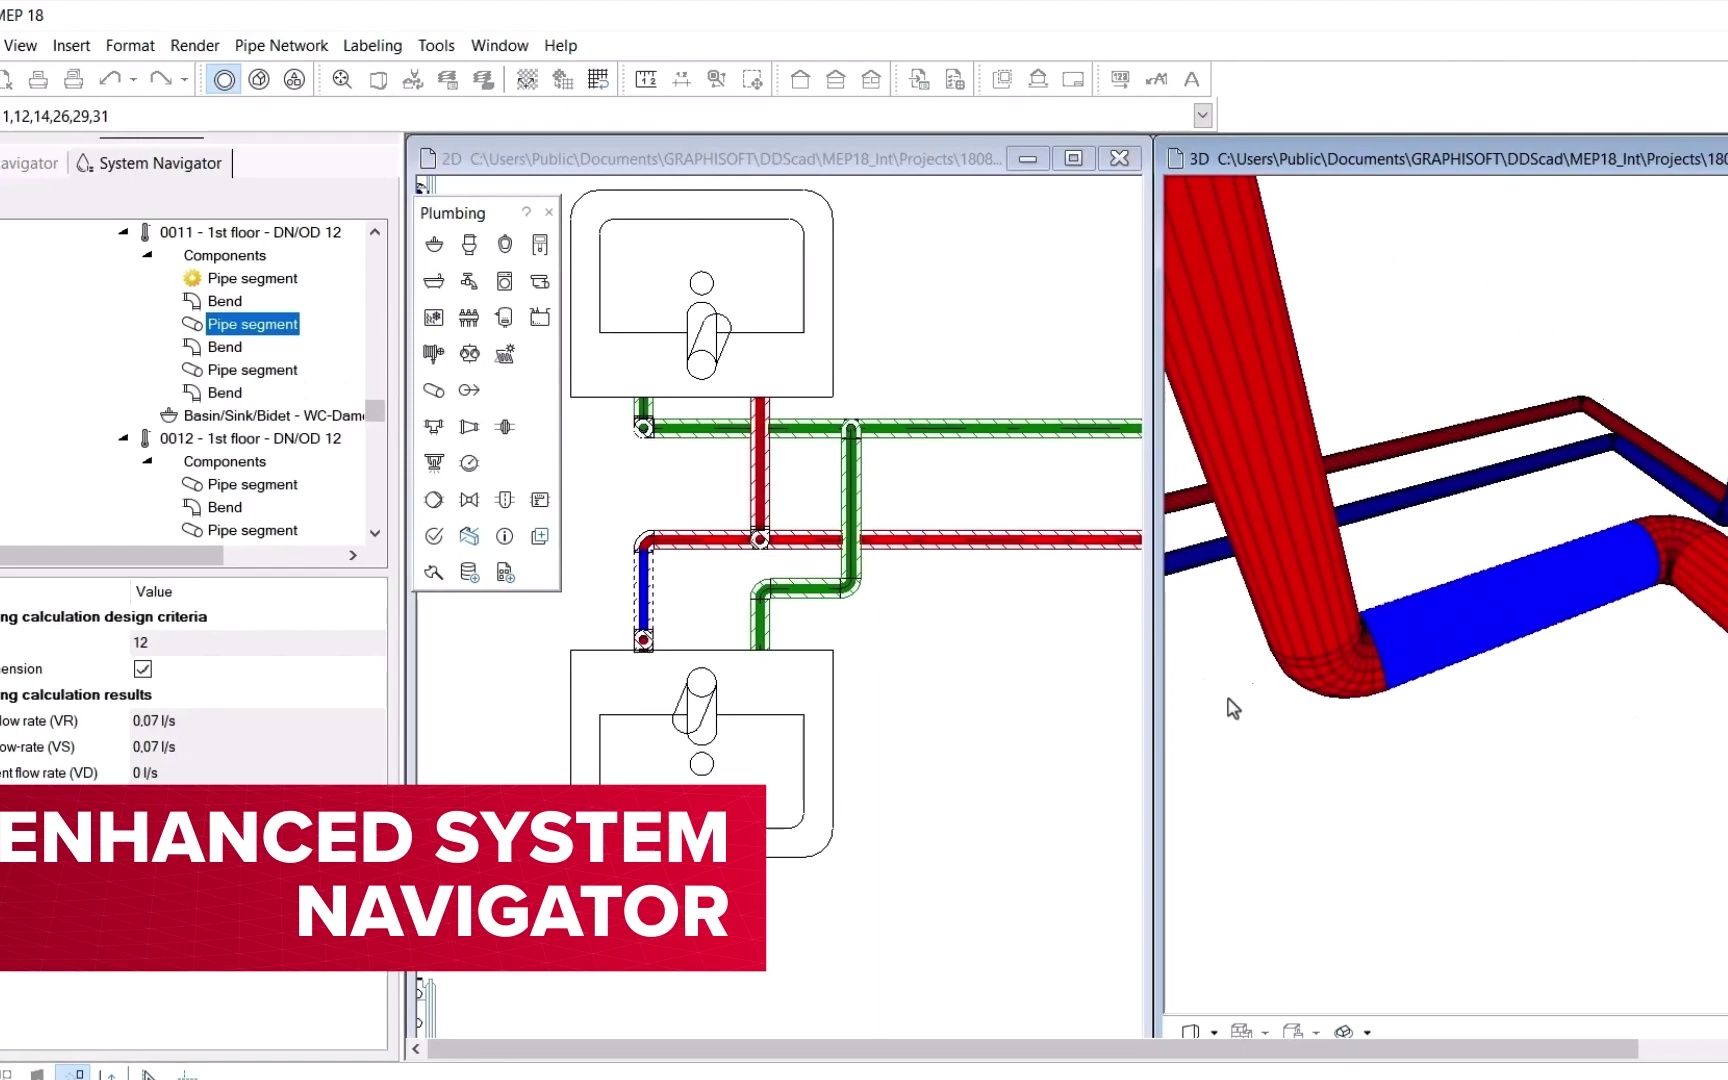
Task: Select the toilet icon in Plumbing palette
Action: [x=469, y=245]
